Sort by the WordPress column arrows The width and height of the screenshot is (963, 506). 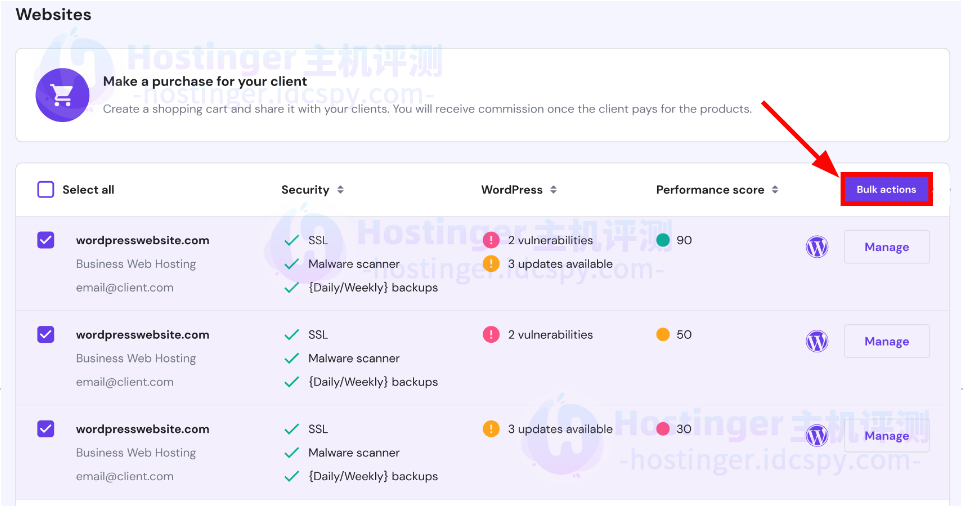coord(553,190)
